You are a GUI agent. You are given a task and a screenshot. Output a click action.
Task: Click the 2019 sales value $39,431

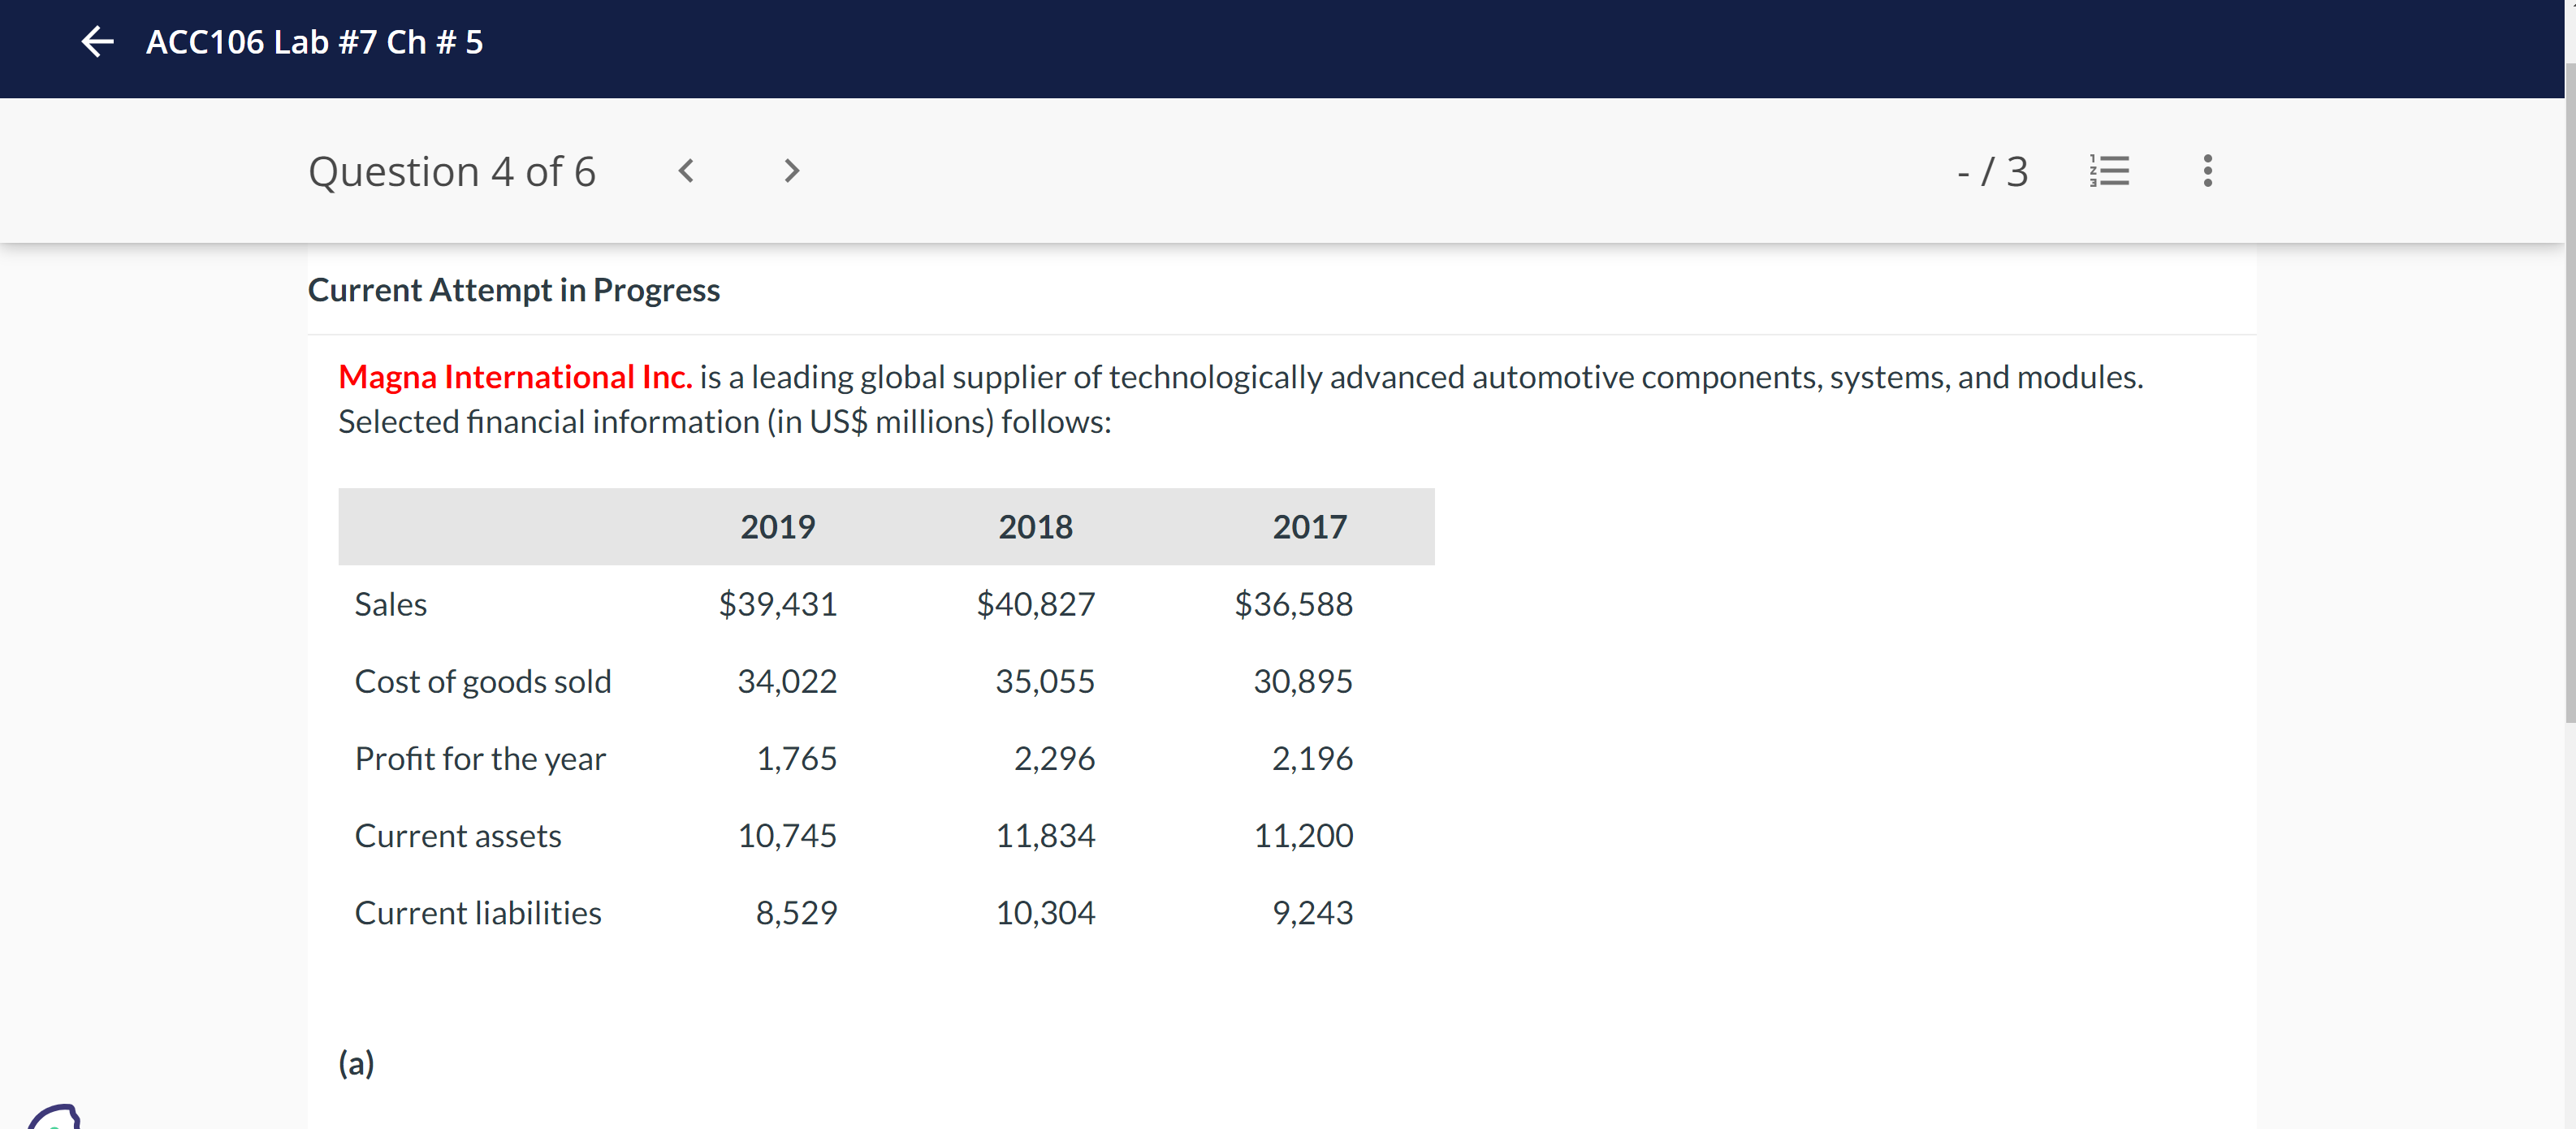pos(777,604)
